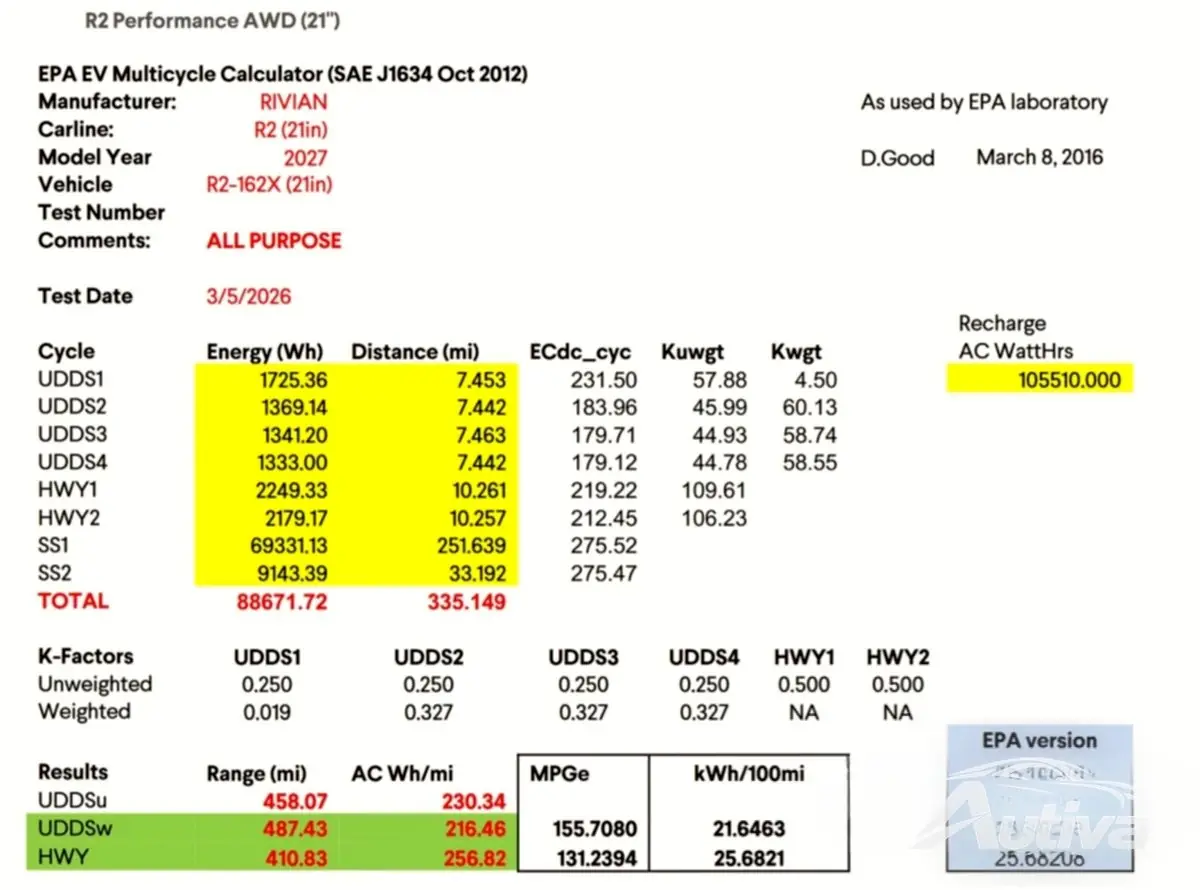Click the Results section label

click(73, 772)
